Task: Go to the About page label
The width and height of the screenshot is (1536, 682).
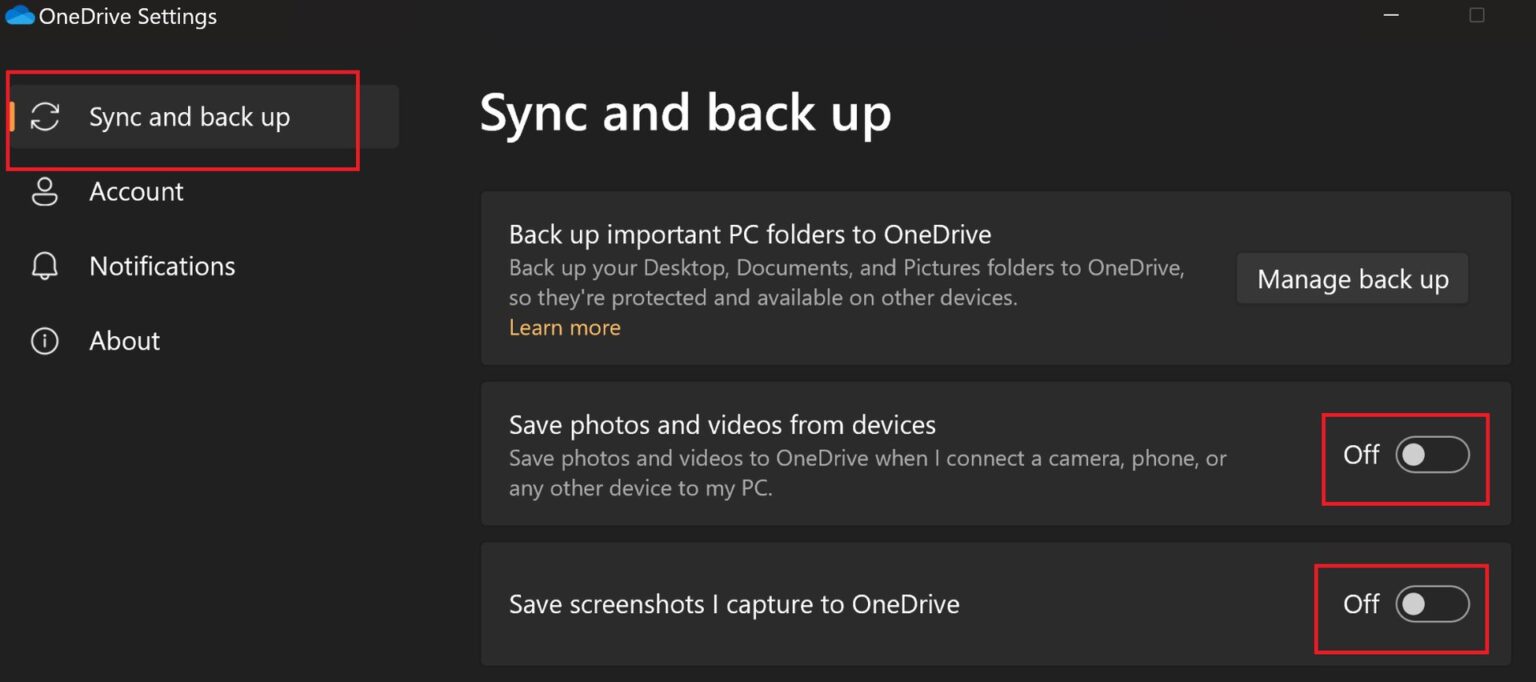Action: pyautogui.click(x=124, y=341)
